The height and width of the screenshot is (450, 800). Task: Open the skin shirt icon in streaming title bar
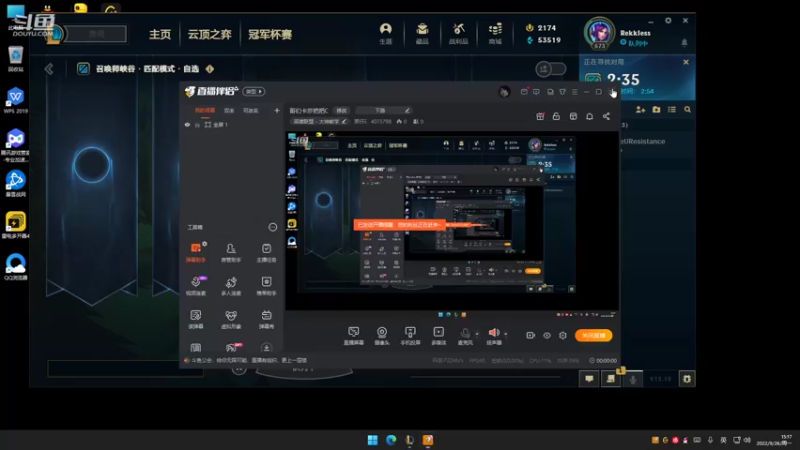[x=562, y=92]
